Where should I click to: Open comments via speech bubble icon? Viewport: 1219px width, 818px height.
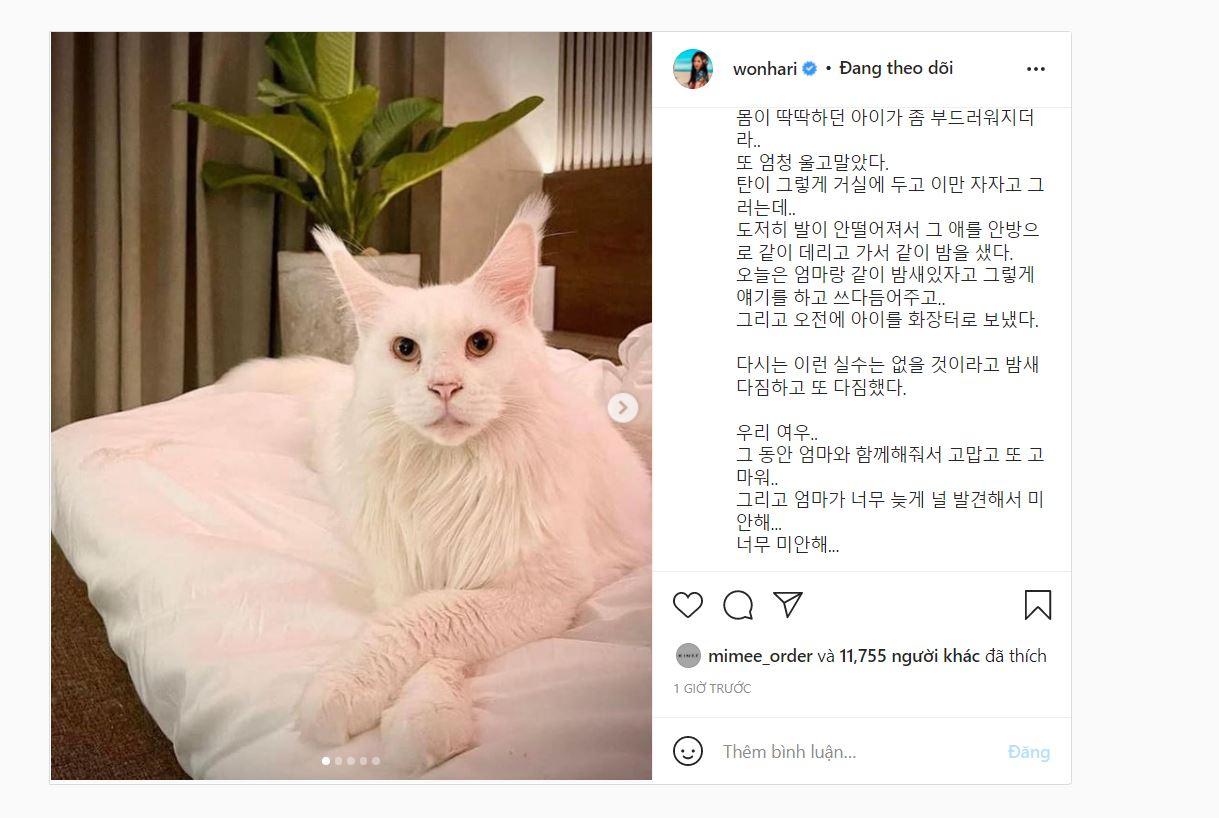tap(738, 605)
